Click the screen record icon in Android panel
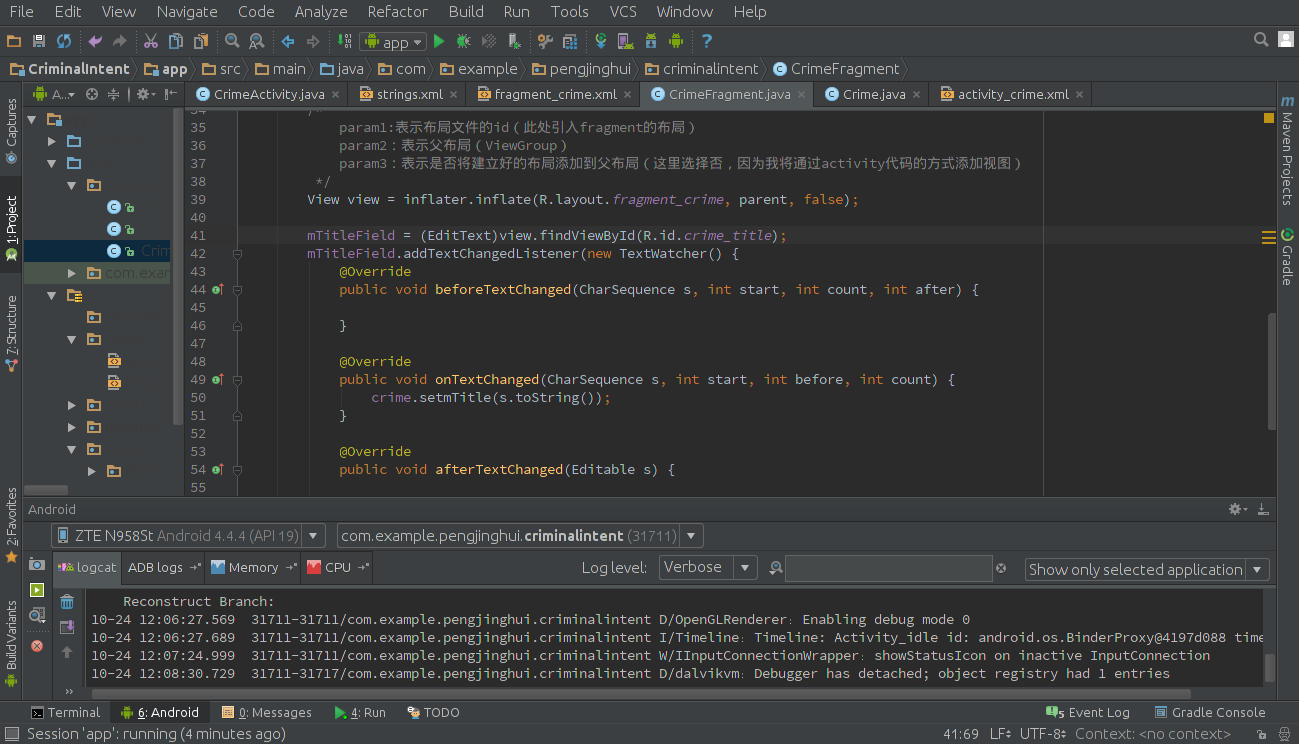The width and height of the screenshot is (1299, 744). pos(37,590)
